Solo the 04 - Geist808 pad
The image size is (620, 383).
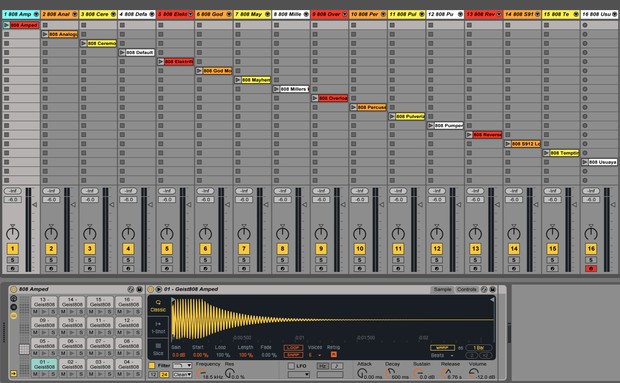point(137,374)
